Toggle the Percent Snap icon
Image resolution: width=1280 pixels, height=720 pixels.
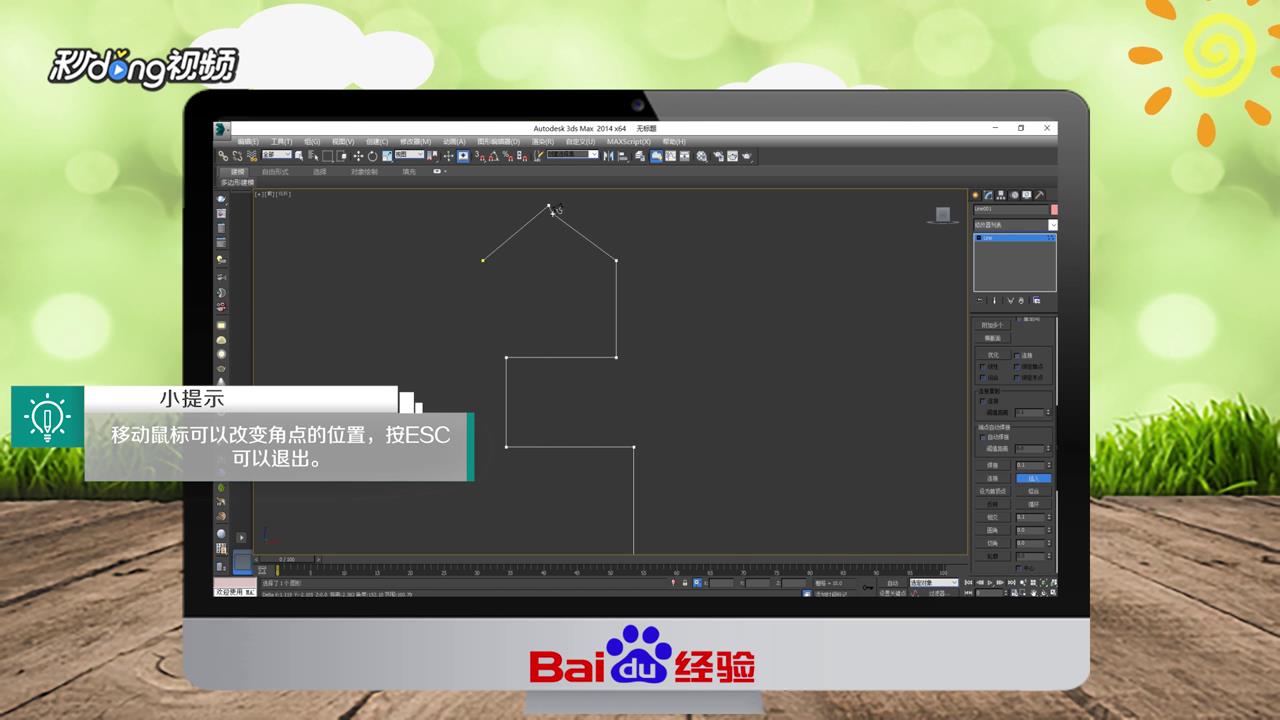coord(508,156)
